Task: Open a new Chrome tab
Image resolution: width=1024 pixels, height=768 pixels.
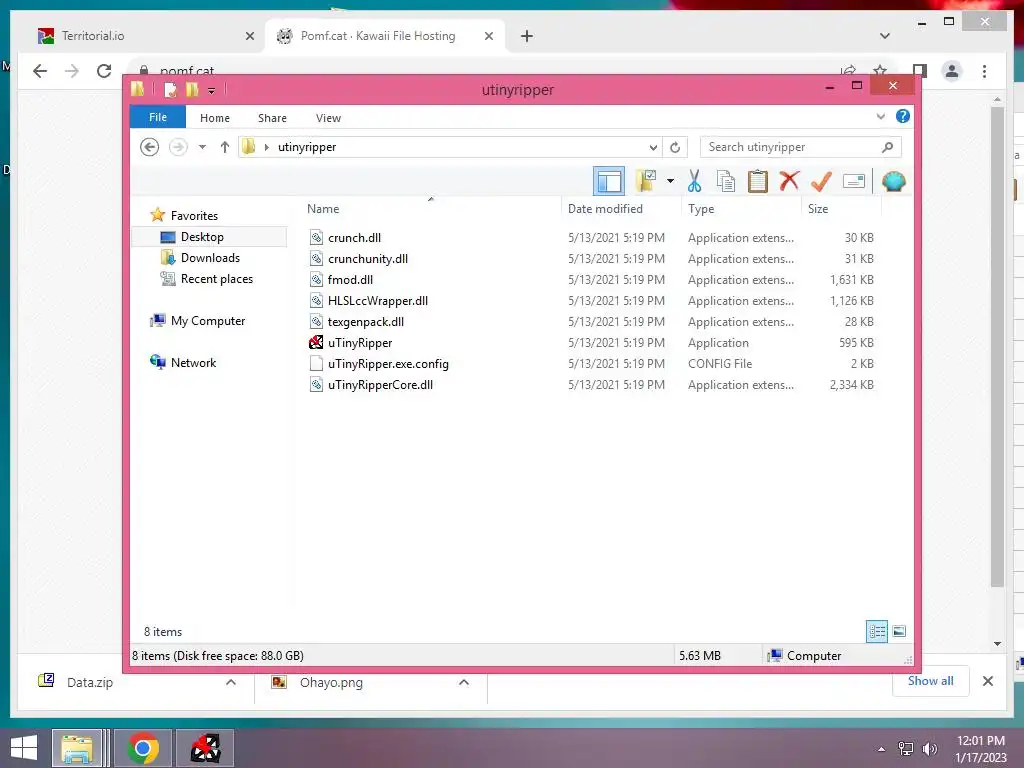Action: click(526, 36)
